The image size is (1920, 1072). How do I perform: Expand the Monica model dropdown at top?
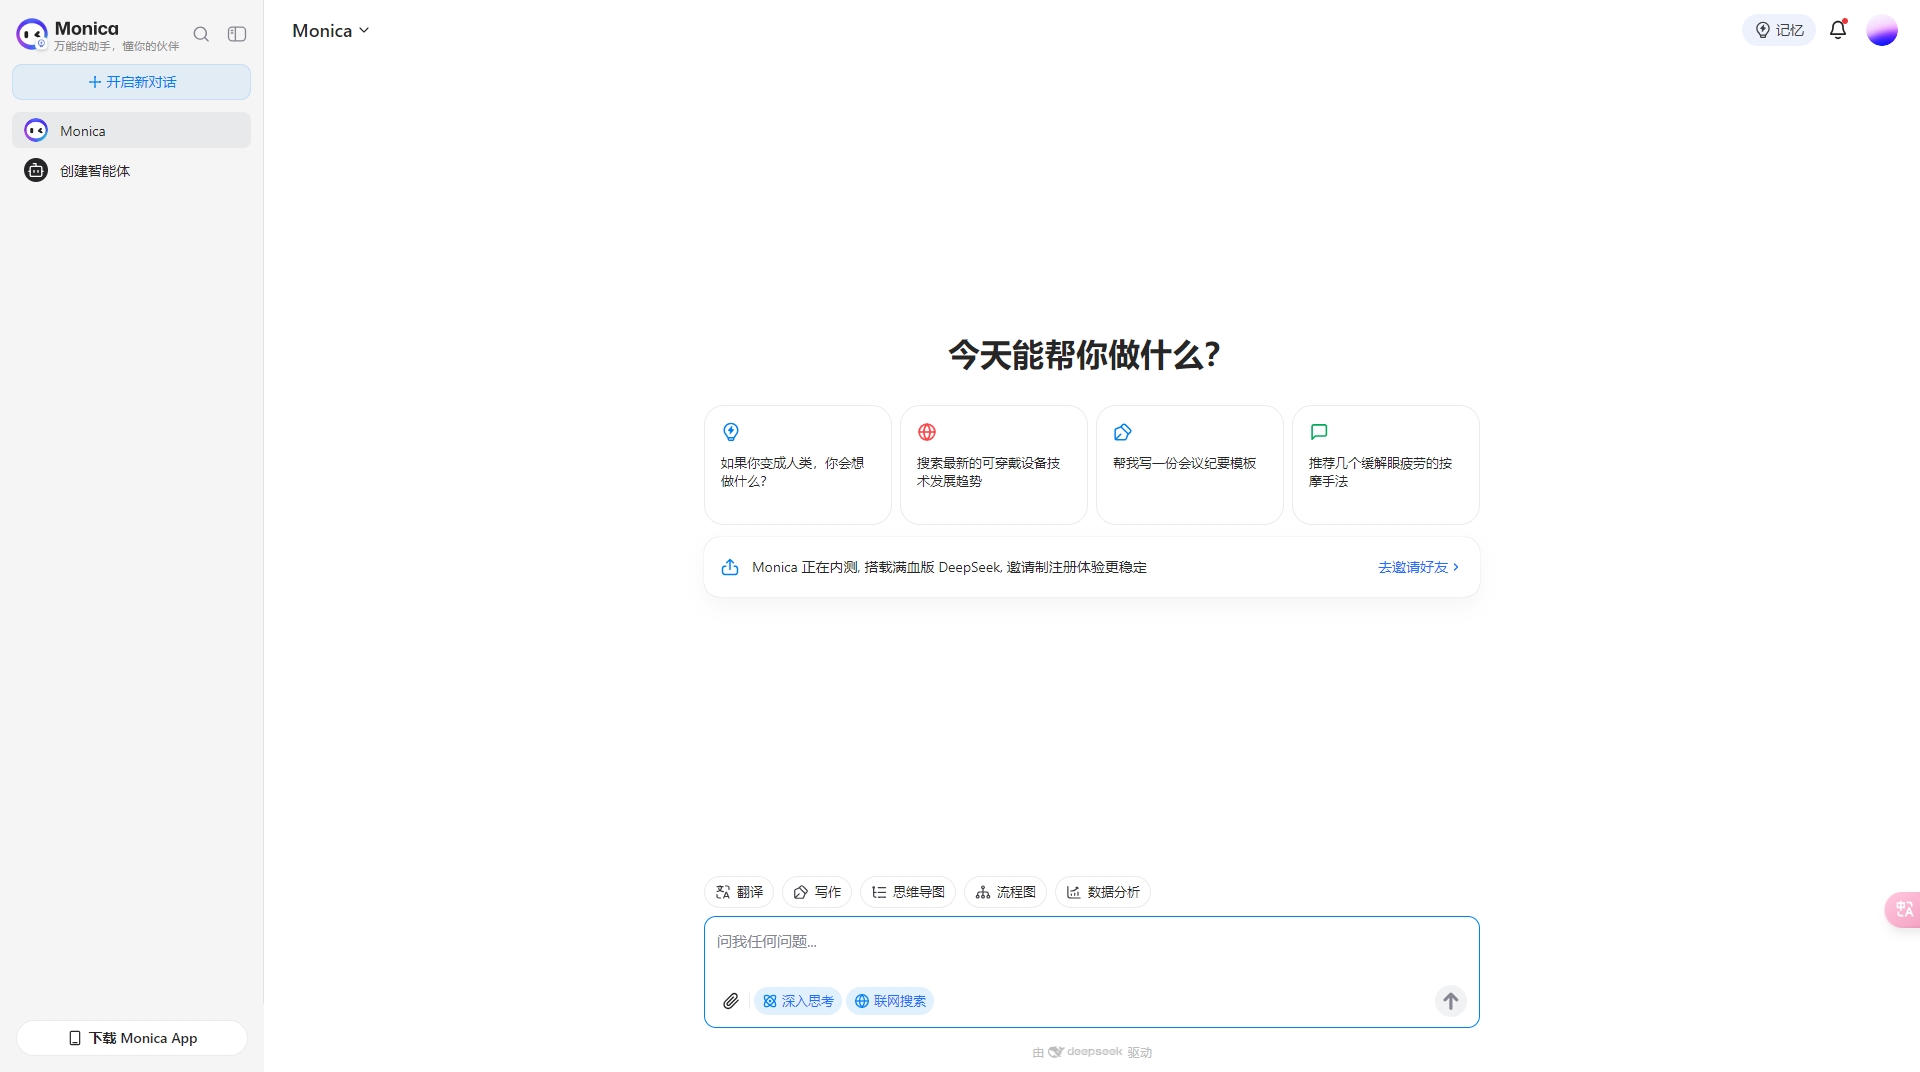(331, 31)
